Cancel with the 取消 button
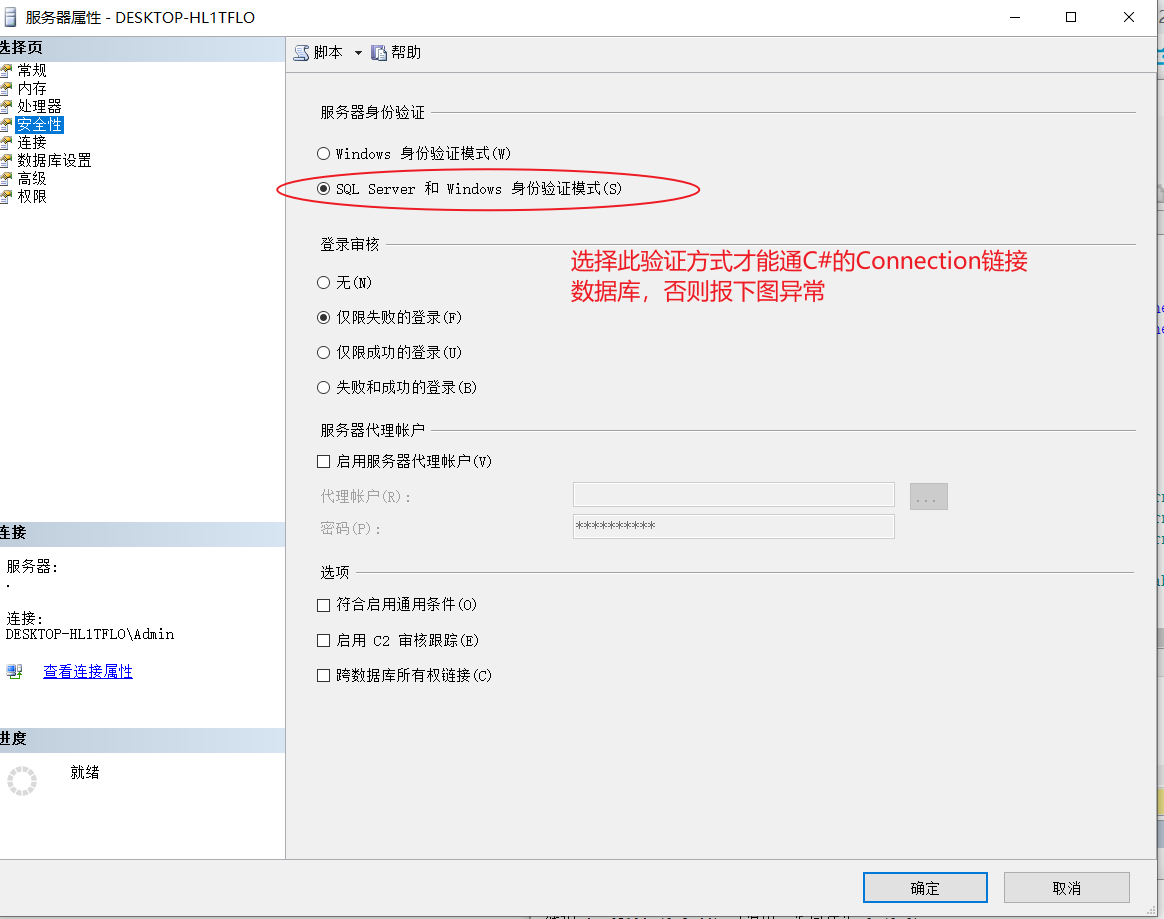1164x919 pixels. pyautogui.click(x=1067, y=888)
